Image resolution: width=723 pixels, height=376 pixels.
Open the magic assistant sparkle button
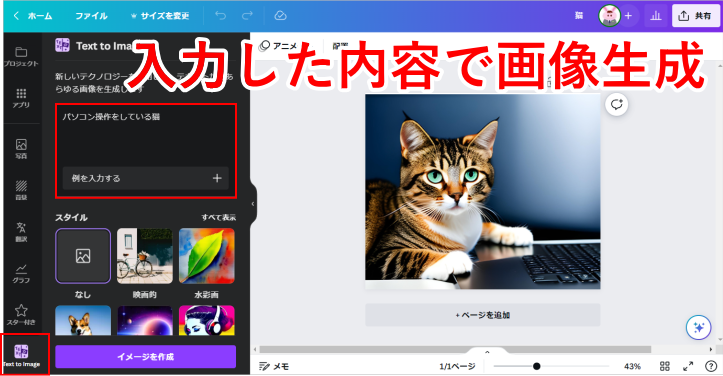pyautogui.click(x=699, y=328)
